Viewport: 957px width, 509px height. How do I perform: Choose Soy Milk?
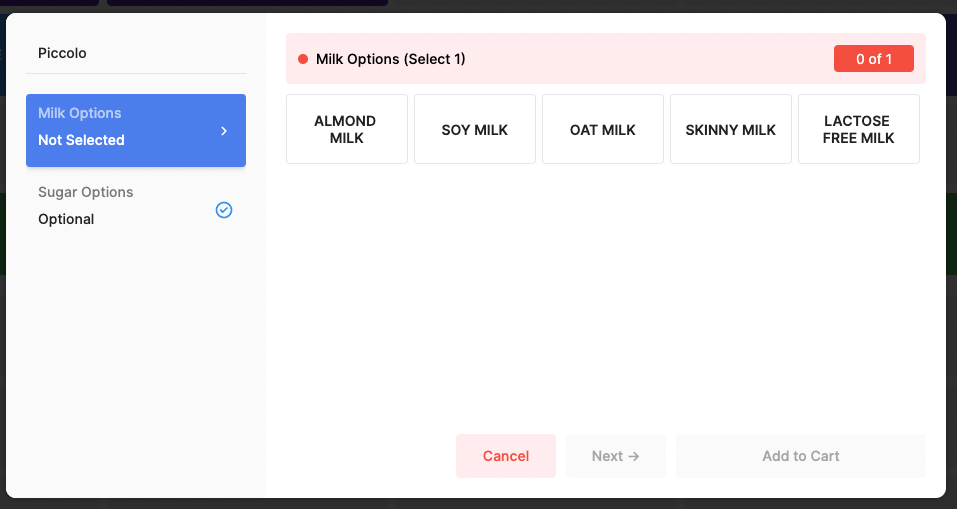click(475, 129)
